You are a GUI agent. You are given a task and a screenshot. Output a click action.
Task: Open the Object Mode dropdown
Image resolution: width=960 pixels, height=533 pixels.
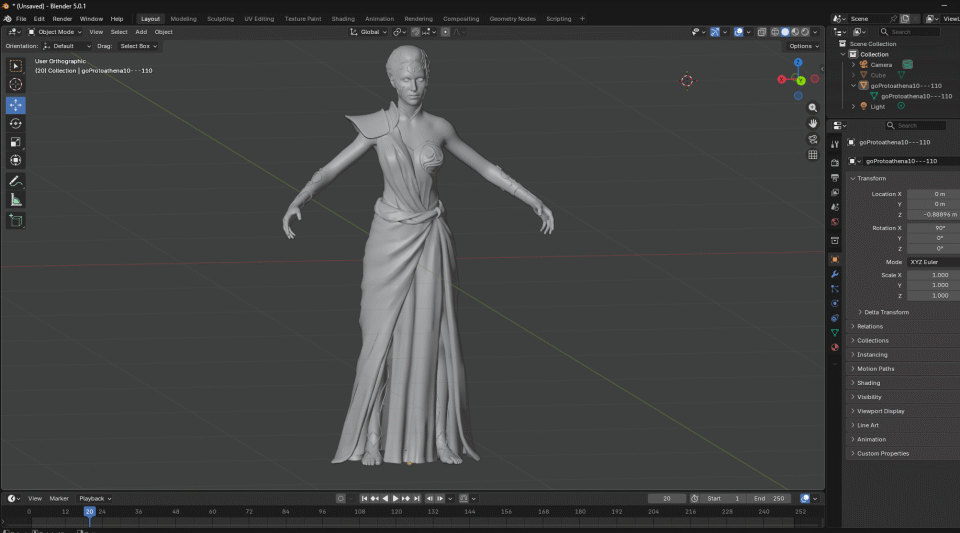click(54, 32)
